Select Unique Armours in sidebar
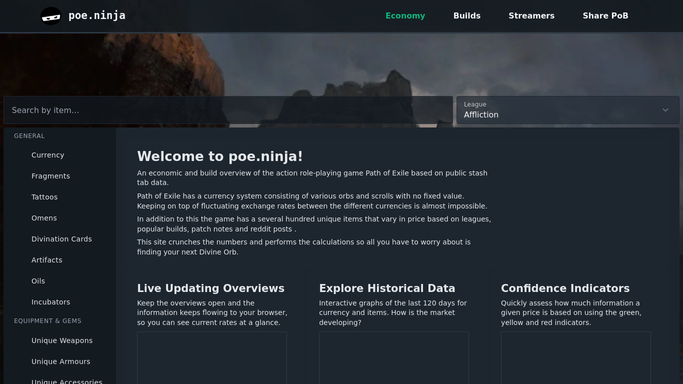This screenshot has width=683, height=384. 60,361
